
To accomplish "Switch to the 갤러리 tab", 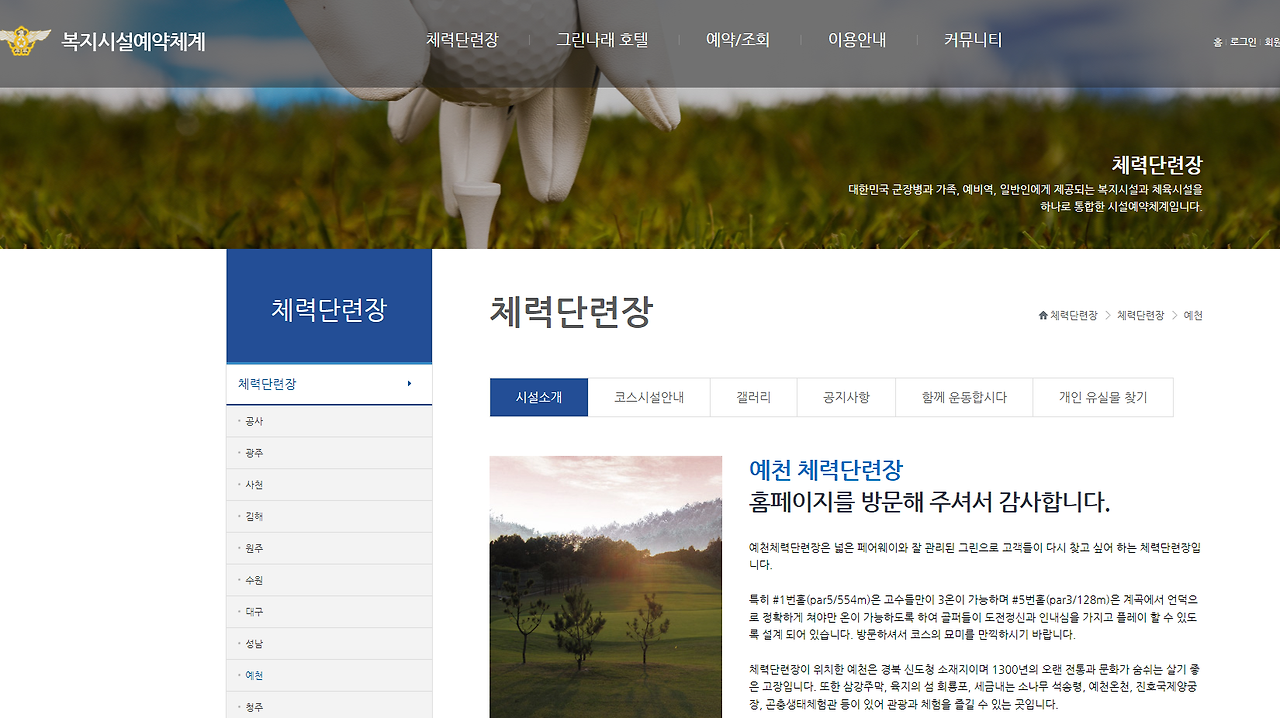I will tap(752, 397).
